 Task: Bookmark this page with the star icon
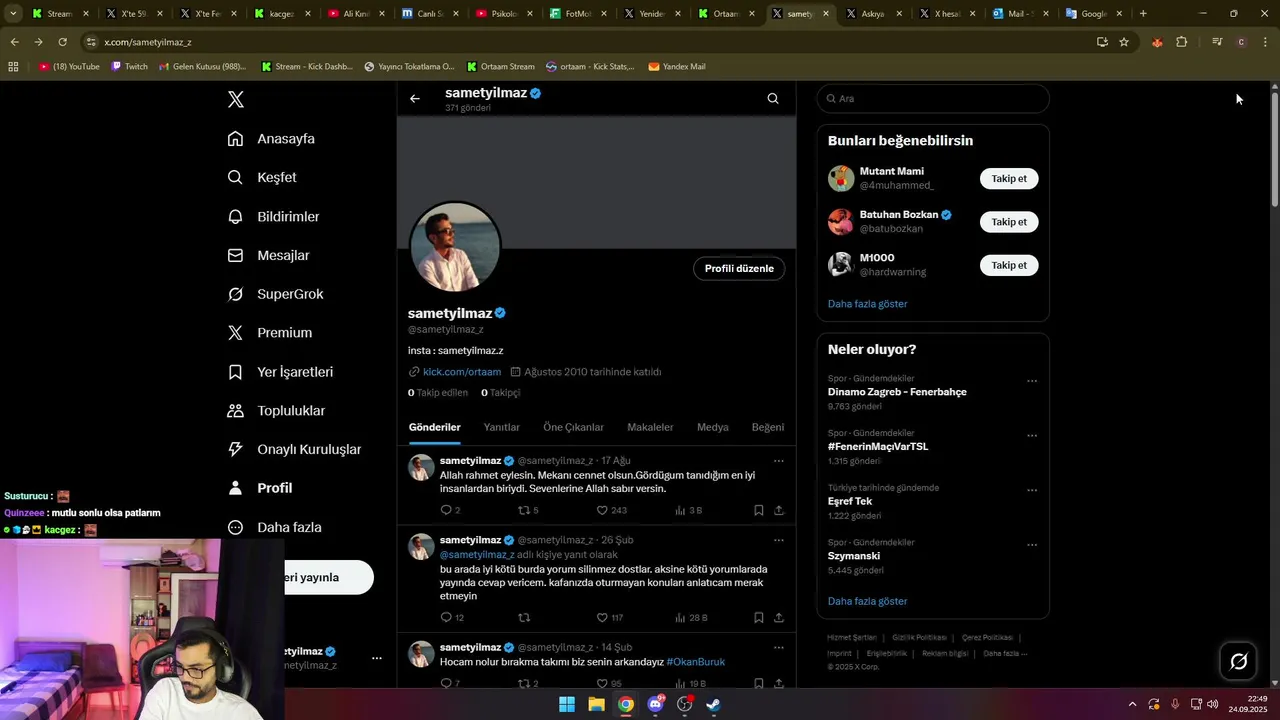point(1124,42)
